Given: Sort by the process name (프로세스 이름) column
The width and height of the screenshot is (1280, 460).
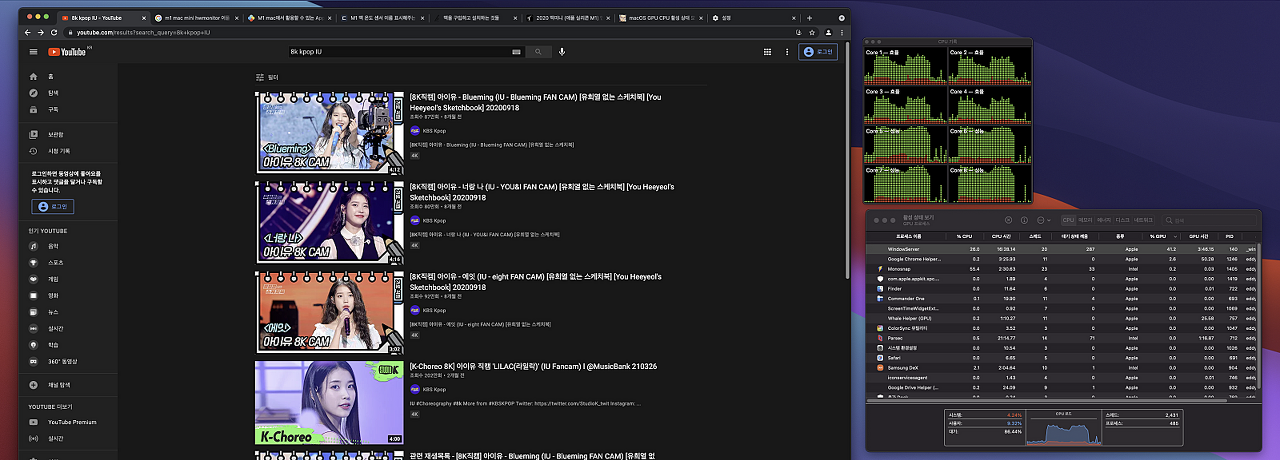Looking at the screenshot, I should tap(909, 236).
